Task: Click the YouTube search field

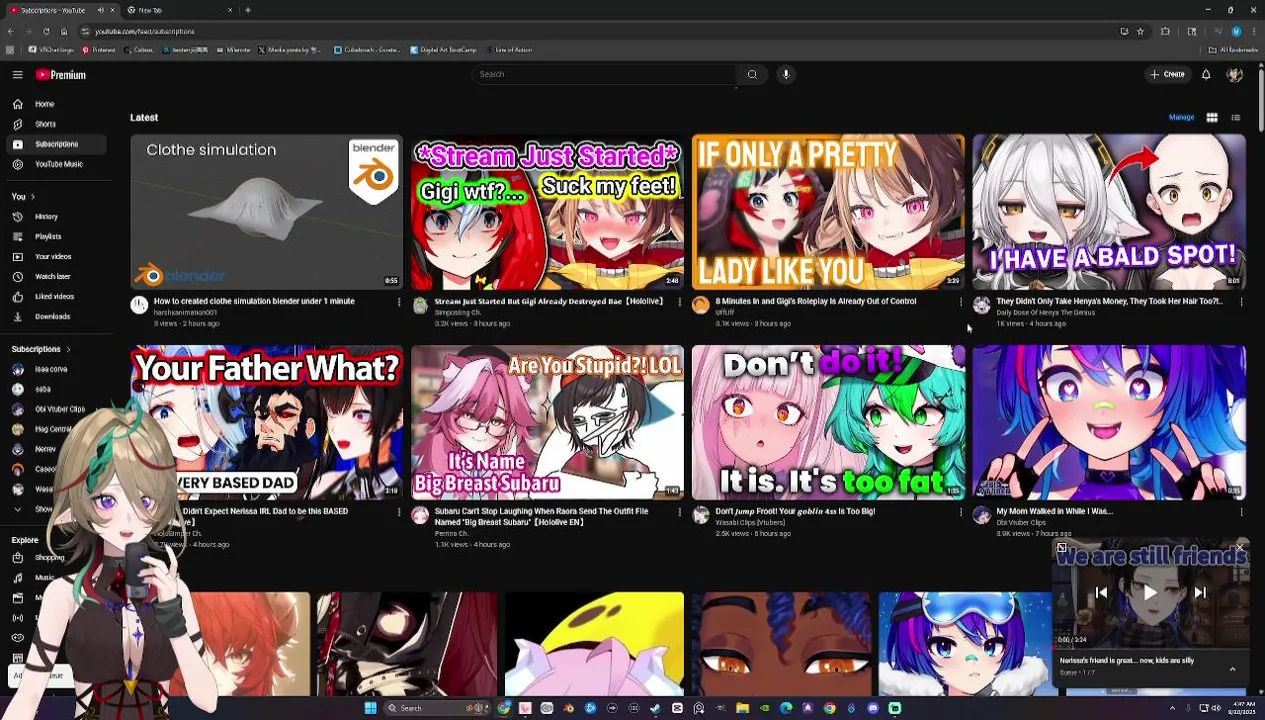Action: click(x=605, y=74)
